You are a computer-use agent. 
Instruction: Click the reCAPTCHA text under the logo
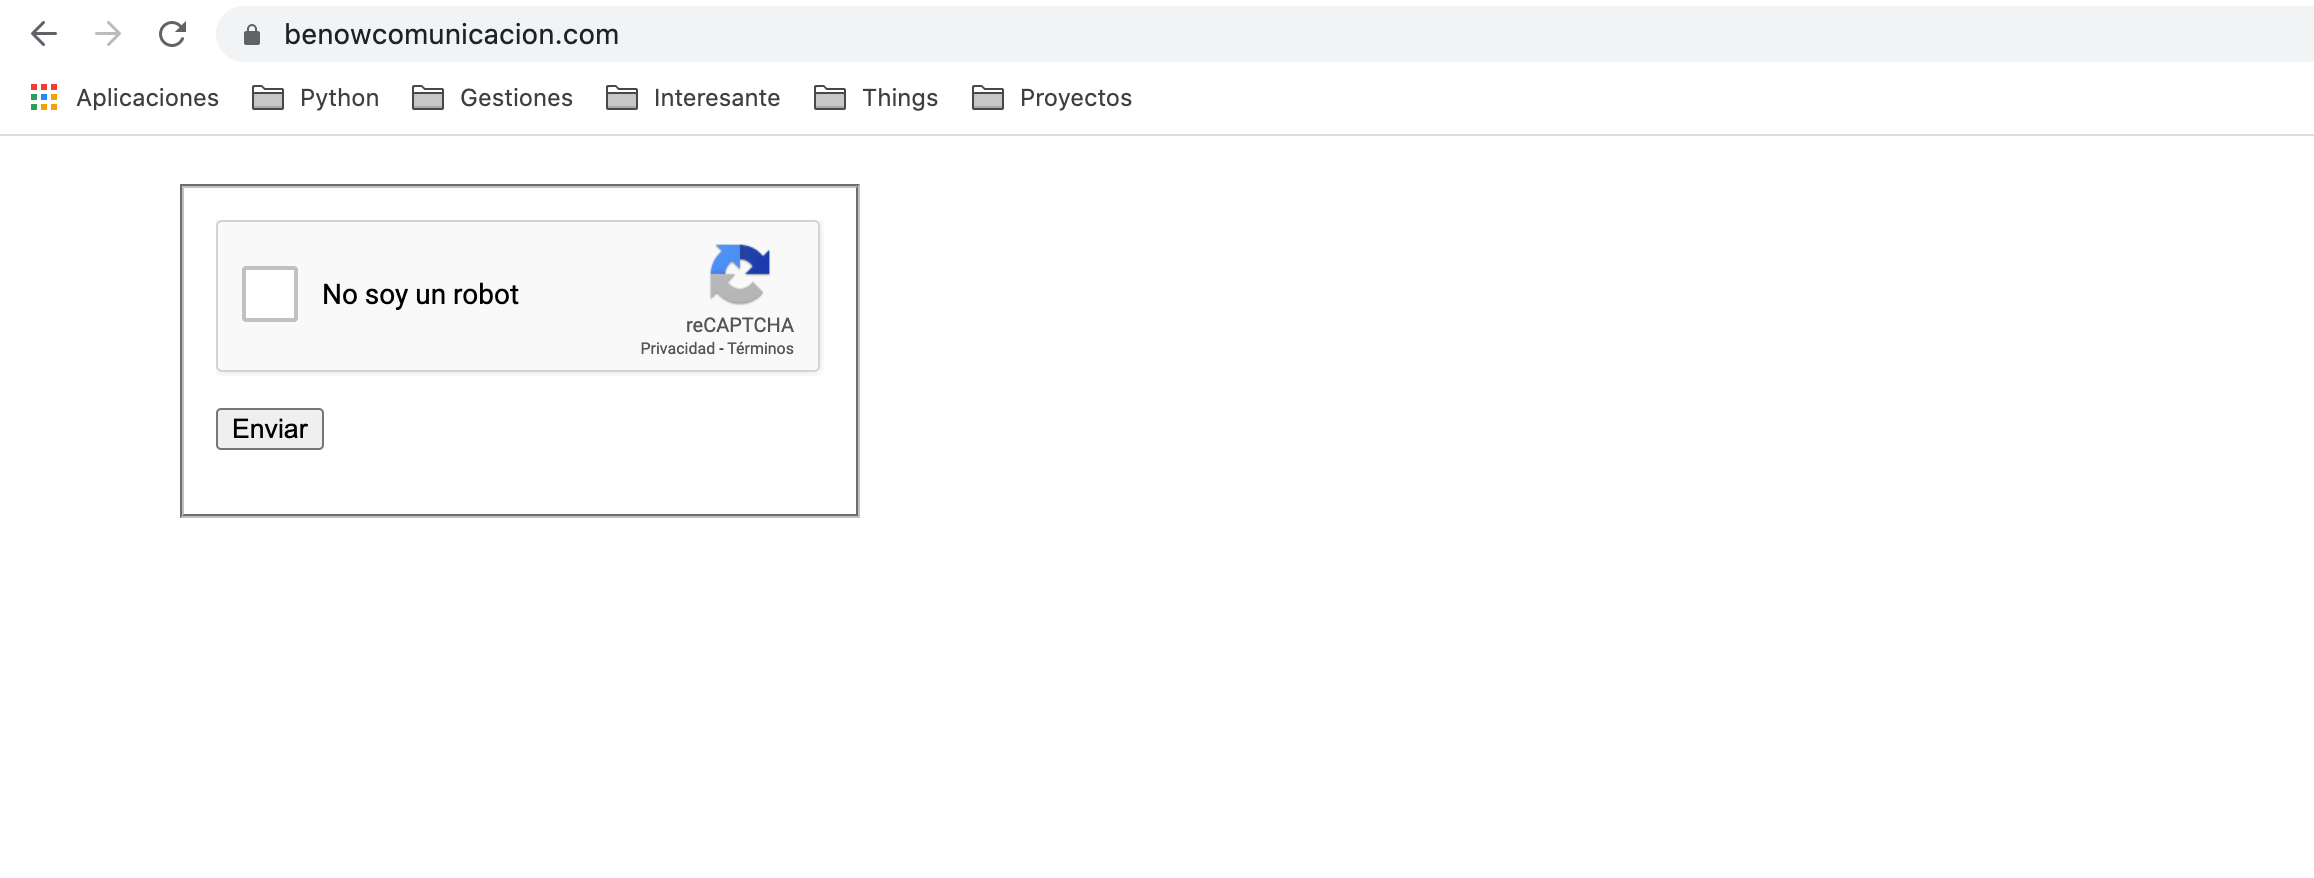pos(740,325)
